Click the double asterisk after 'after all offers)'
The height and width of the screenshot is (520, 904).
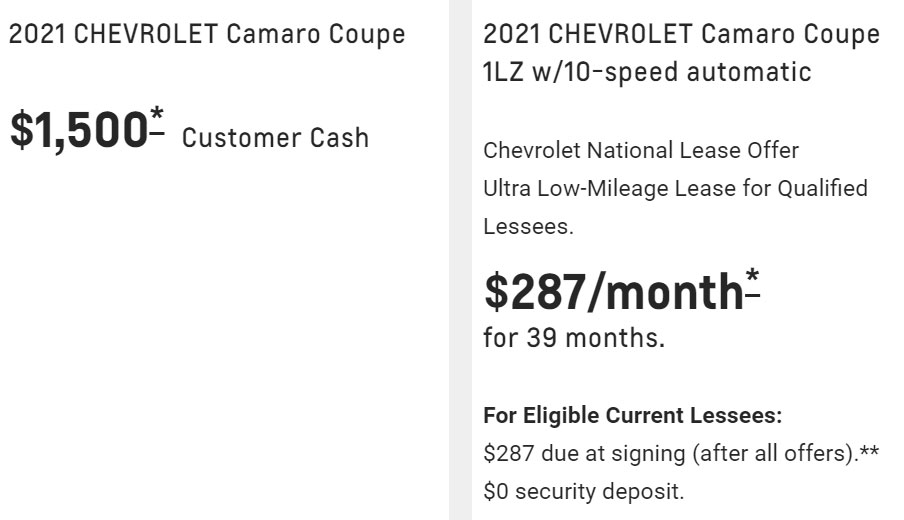(x=869, y=451)
